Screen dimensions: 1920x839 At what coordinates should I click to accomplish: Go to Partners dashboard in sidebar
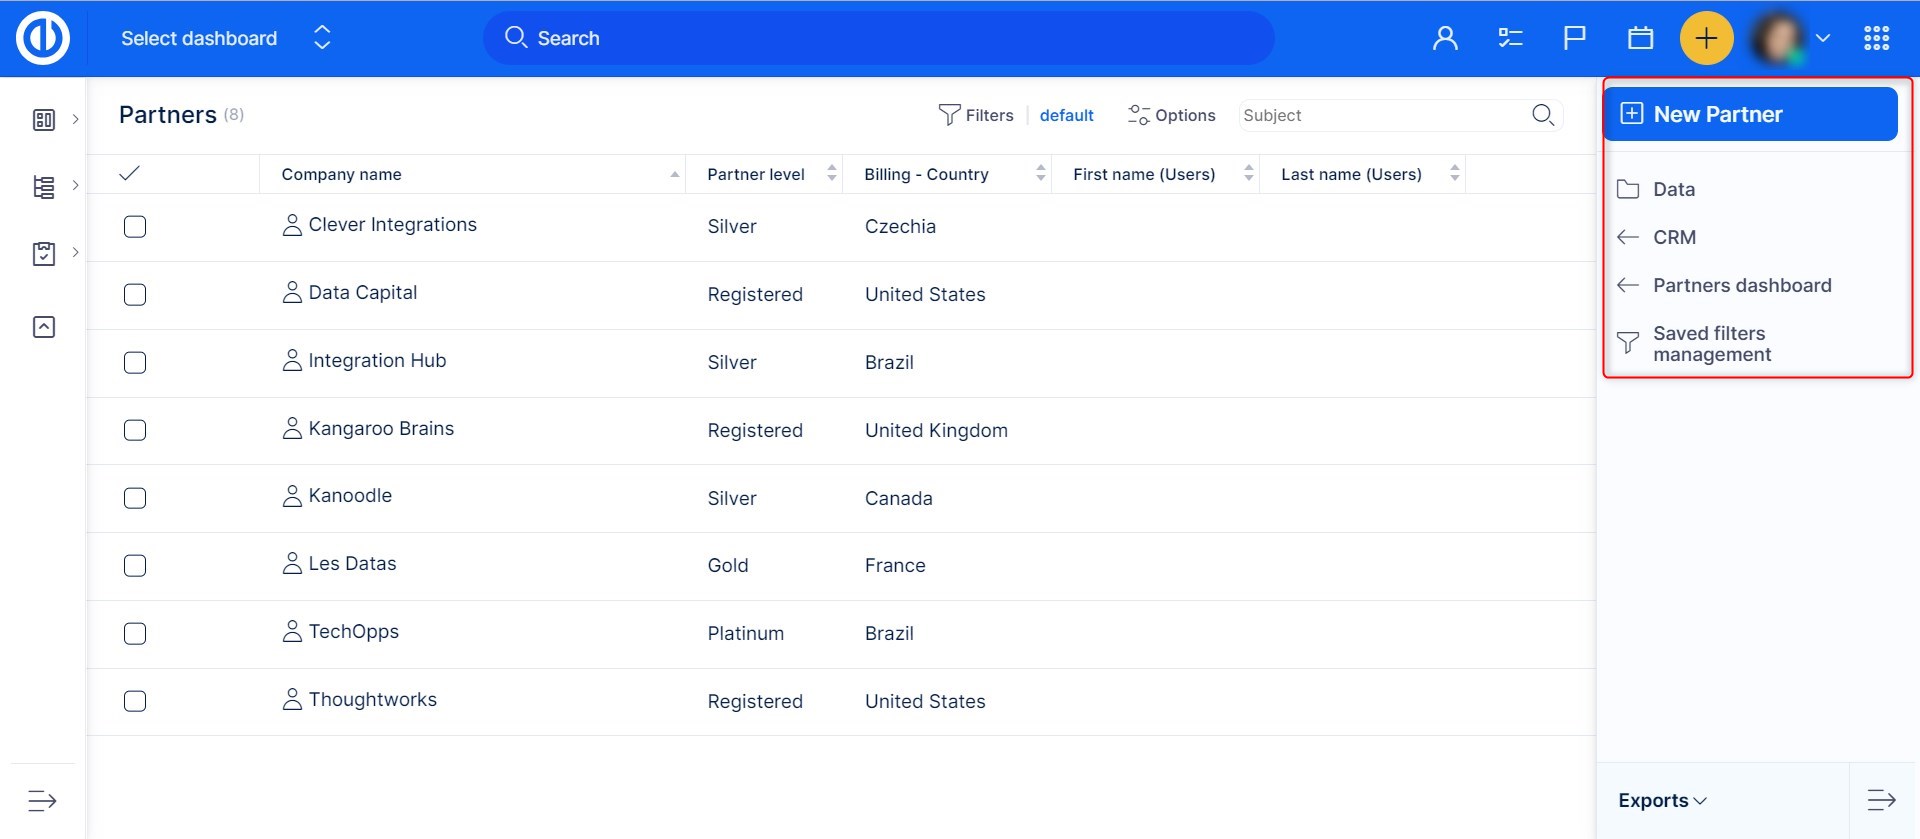[x=1741, y=285]
